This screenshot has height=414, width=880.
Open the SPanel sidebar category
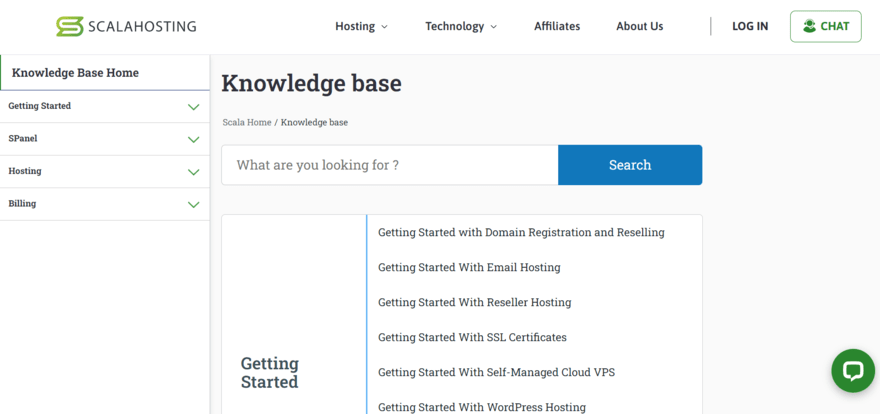(x=22, y=139)
